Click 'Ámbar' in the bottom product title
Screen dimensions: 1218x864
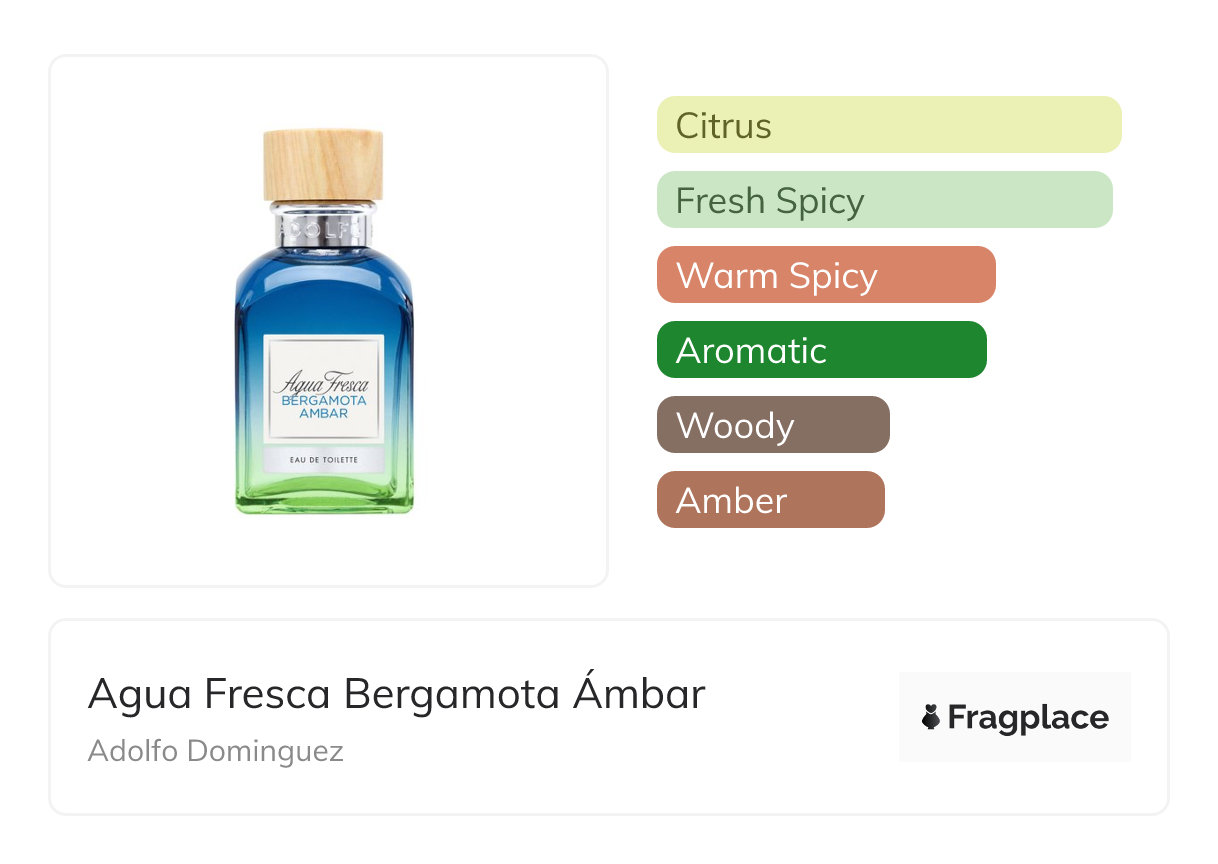(x=639, y=694)
